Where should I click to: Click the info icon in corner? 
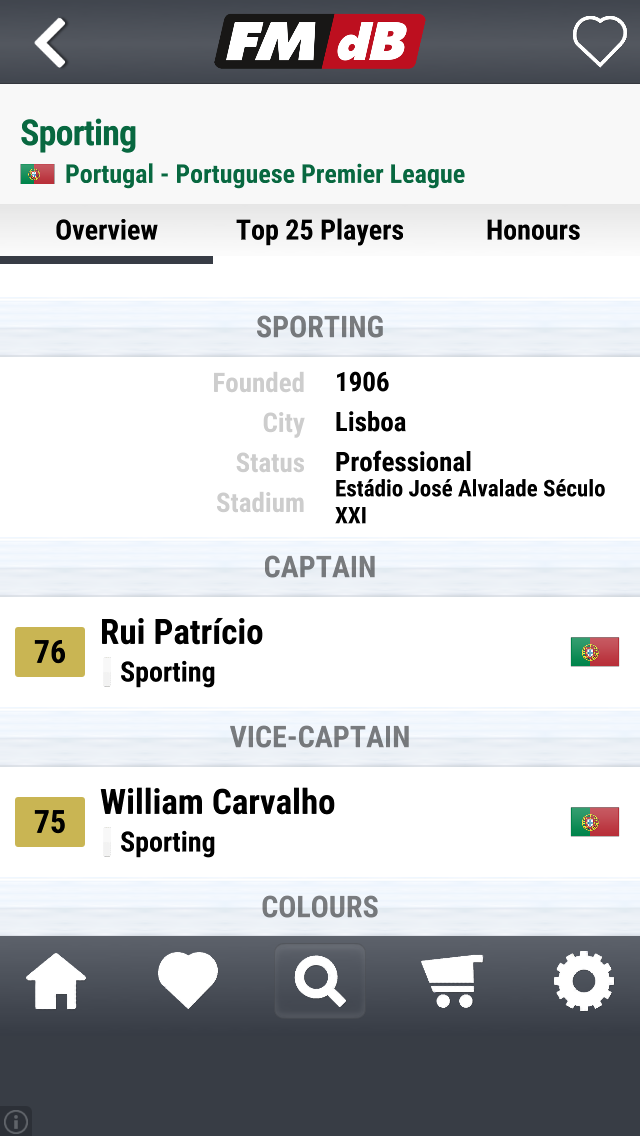(15, 1122)
